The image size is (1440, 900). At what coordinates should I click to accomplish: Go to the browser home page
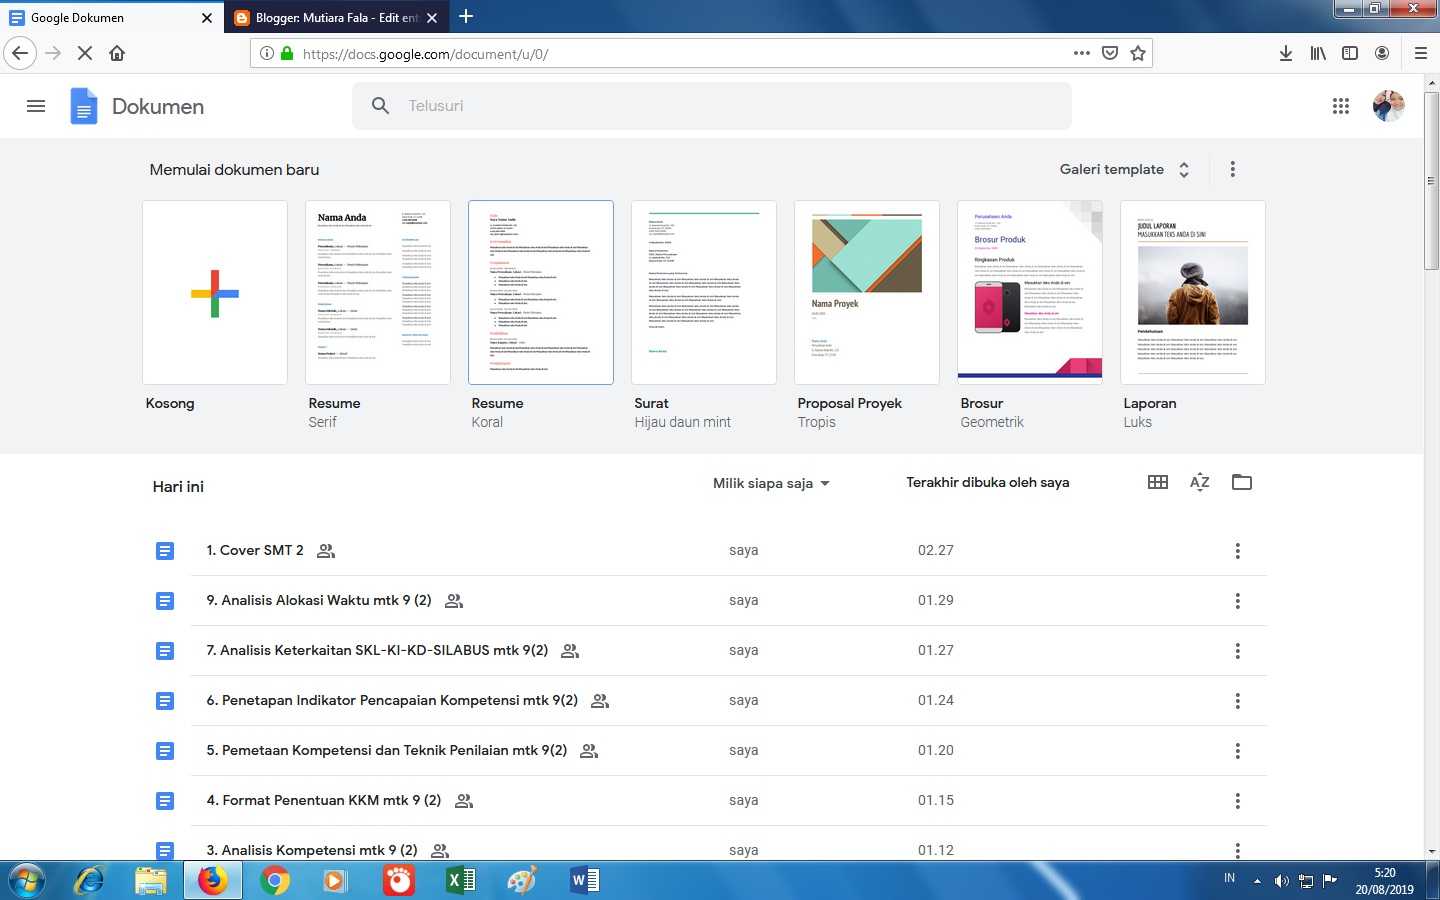click(117, 53)
